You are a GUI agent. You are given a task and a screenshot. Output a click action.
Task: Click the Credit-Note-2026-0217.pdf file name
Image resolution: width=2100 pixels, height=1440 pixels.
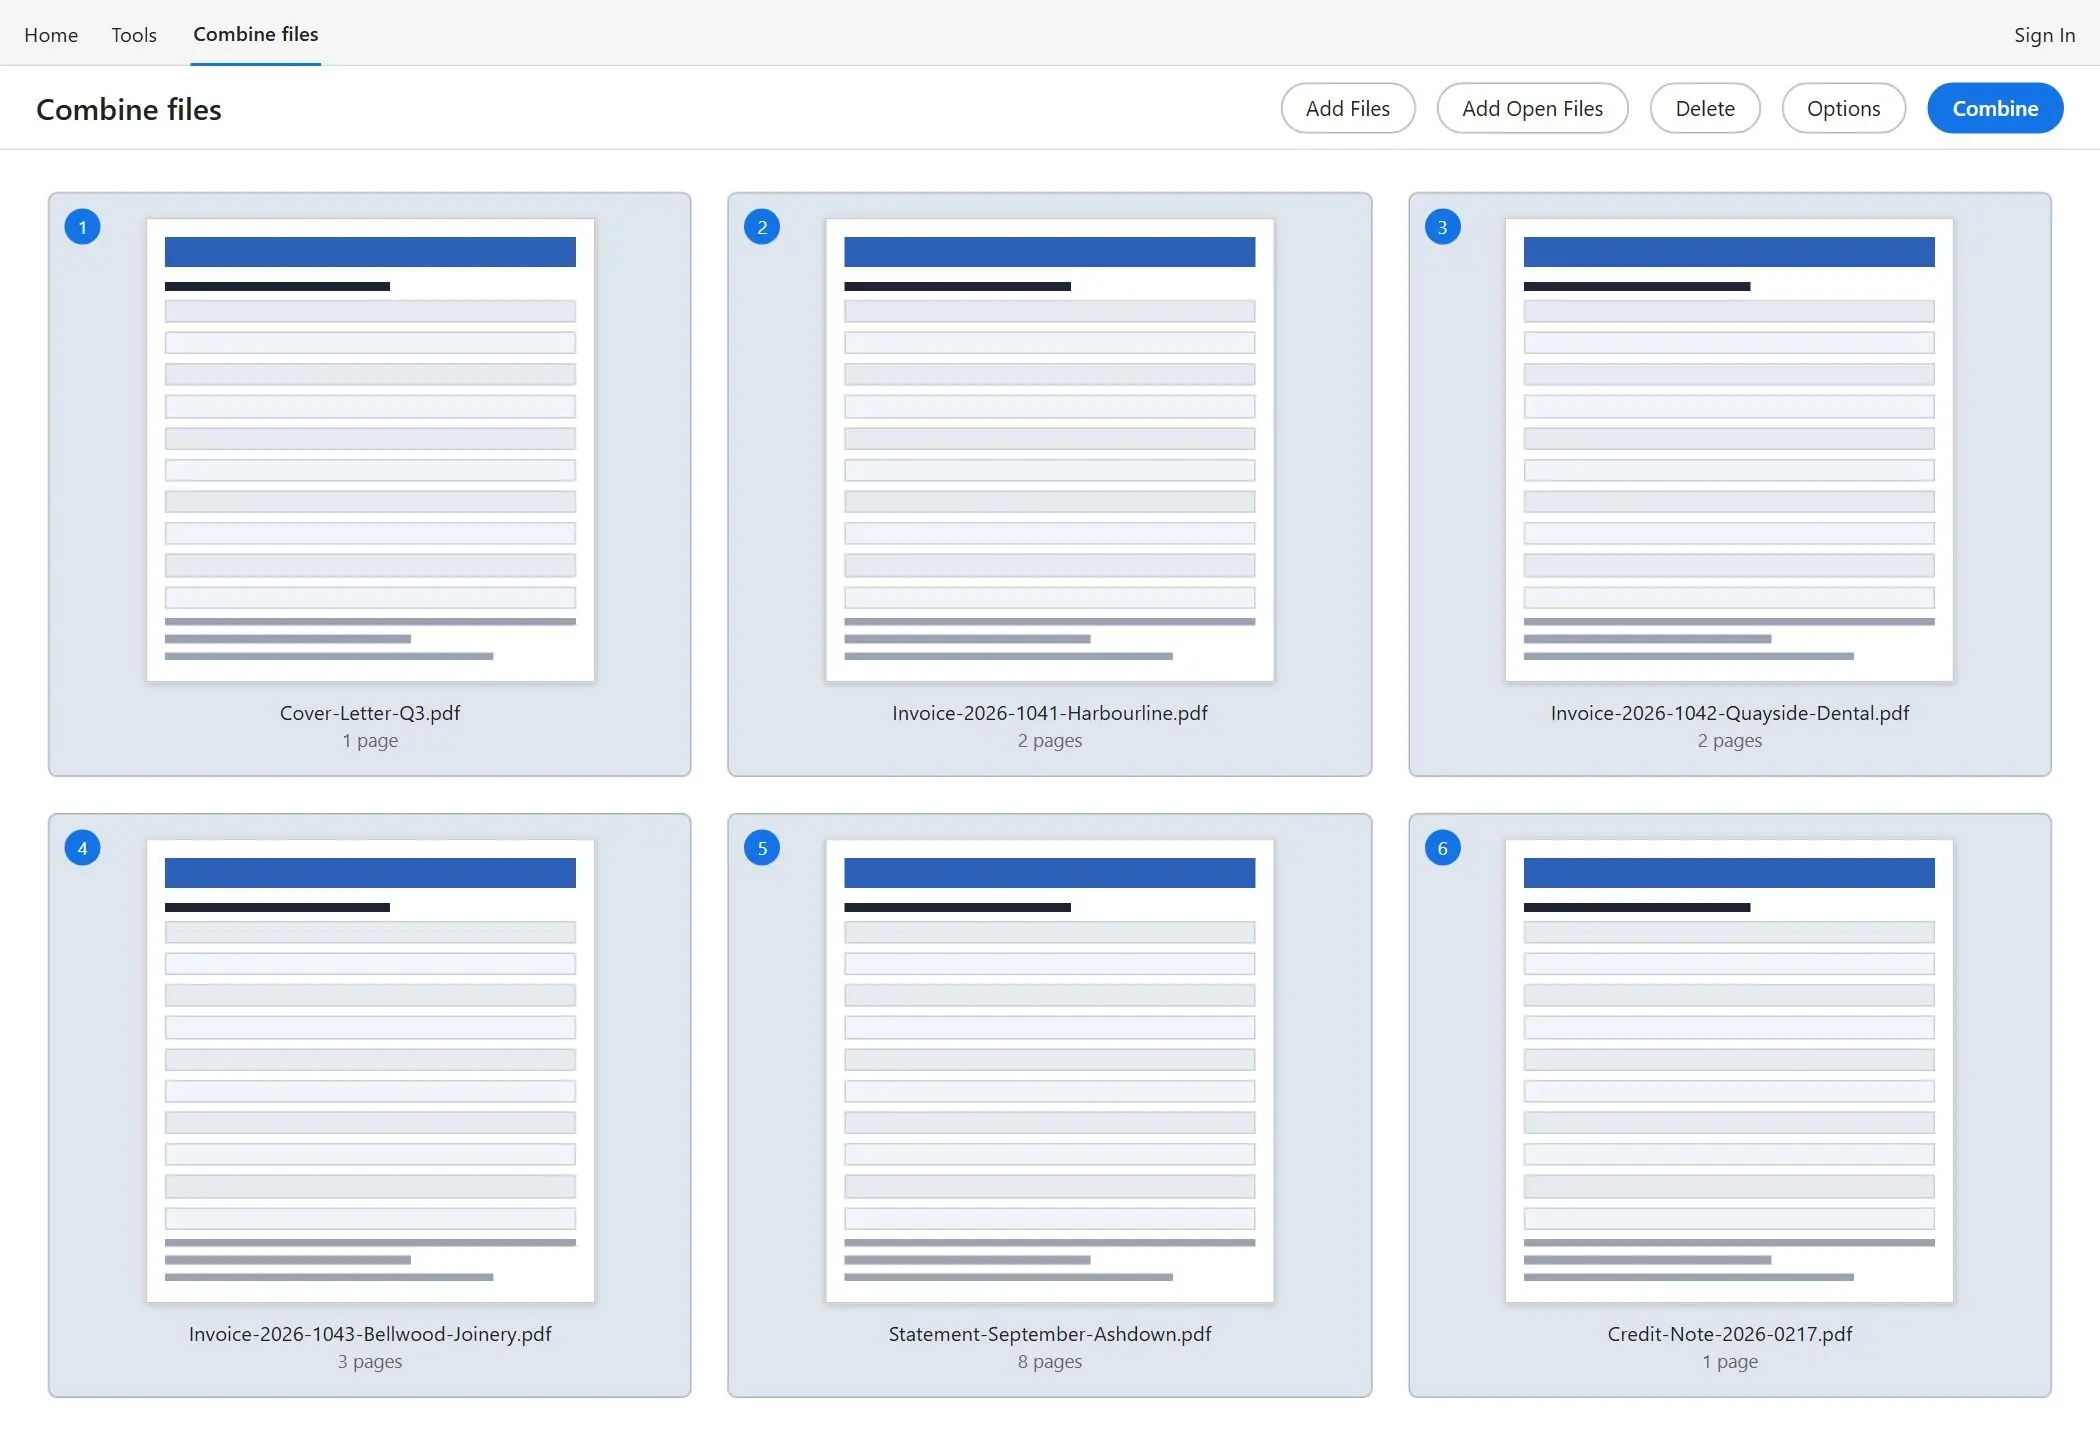pos(1730,1334)
